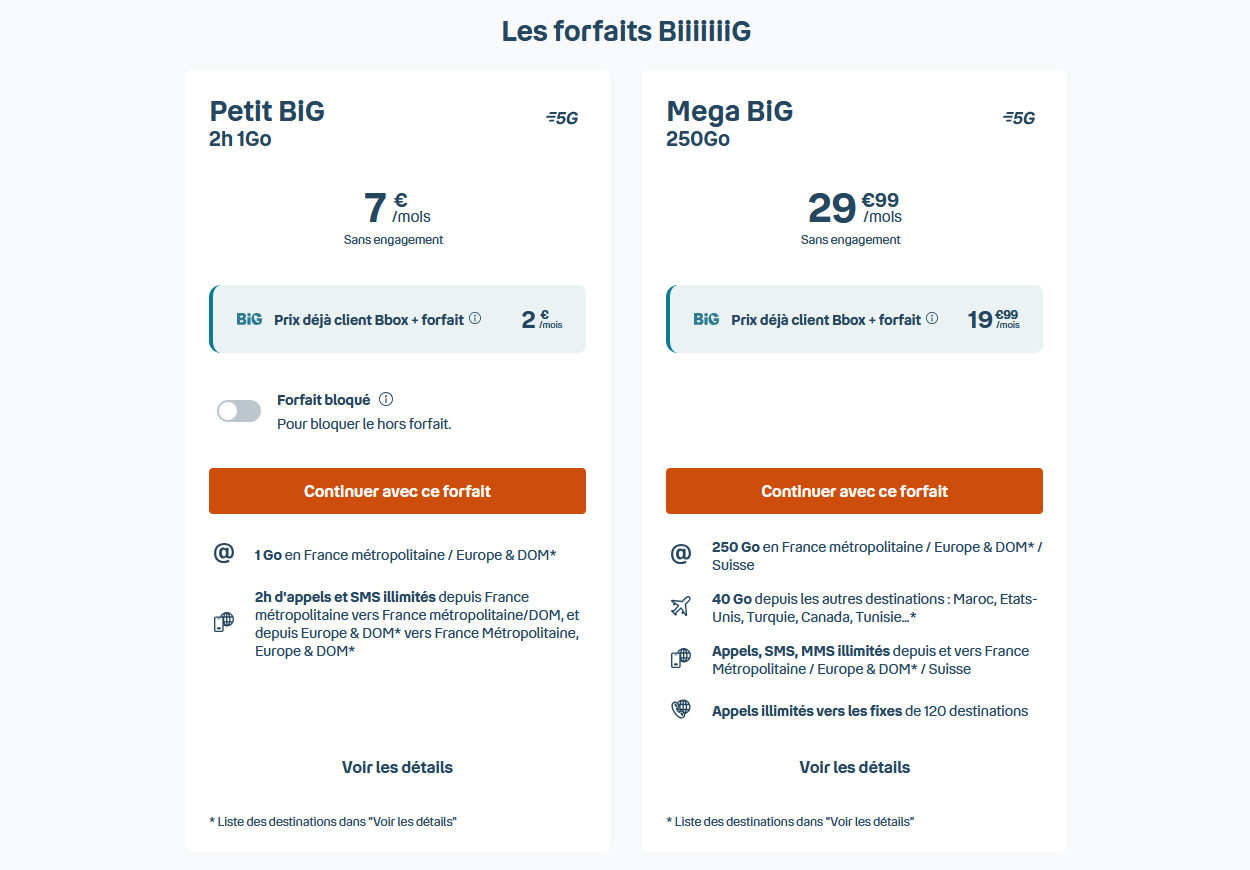Screen dimensions: 1250x870
Task: Click the globe-phone icon for fixed-line calls
Action: [x=681, y=710]
